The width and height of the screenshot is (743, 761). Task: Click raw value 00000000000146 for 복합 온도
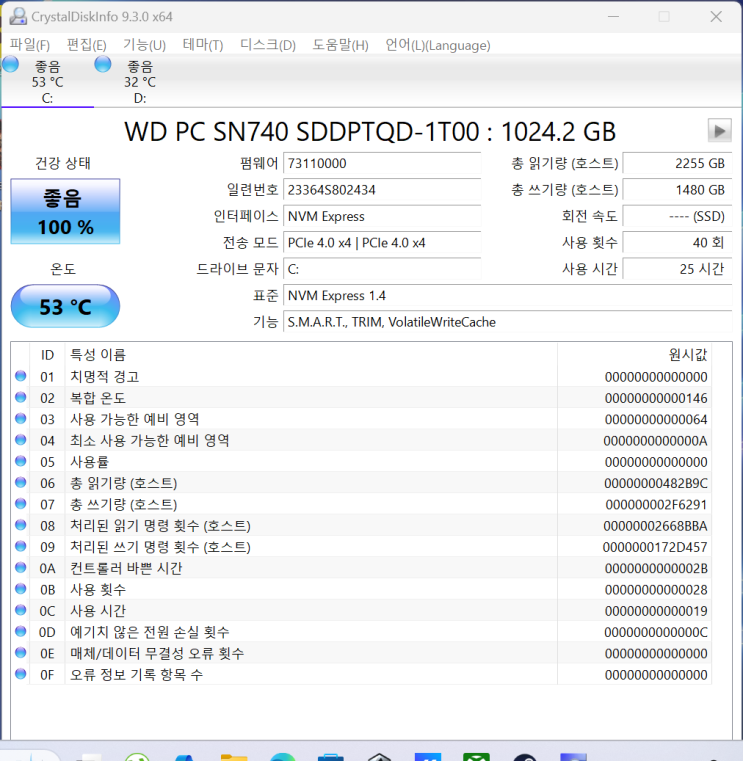[656, 398]
